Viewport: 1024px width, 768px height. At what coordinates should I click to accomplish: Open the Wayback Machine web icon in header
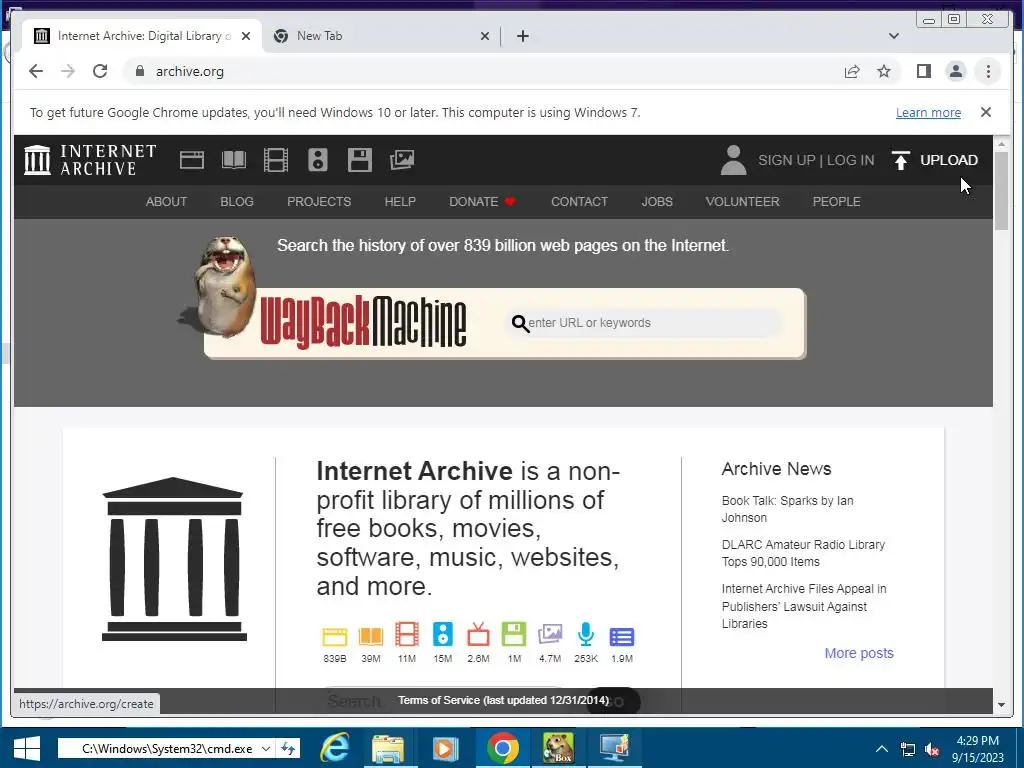coord(191,160)
